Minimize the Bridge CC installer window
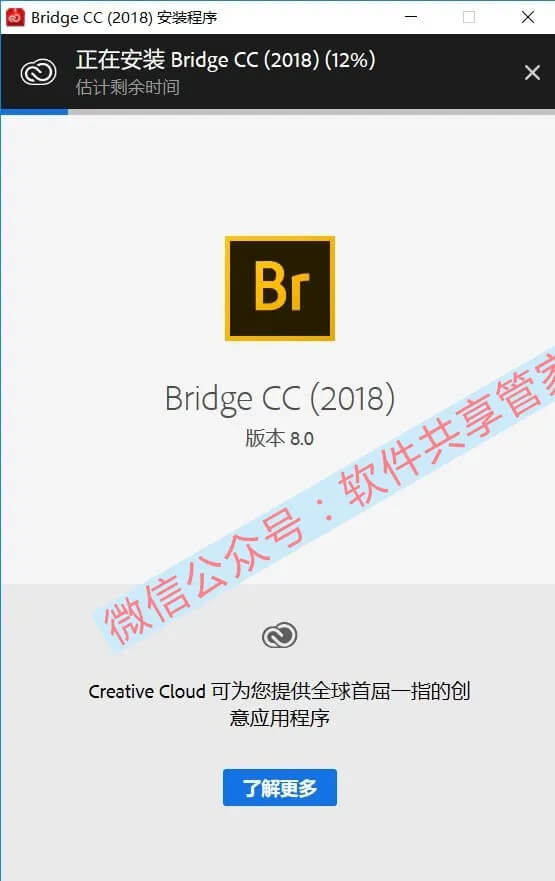 click(x=411, y=17)
